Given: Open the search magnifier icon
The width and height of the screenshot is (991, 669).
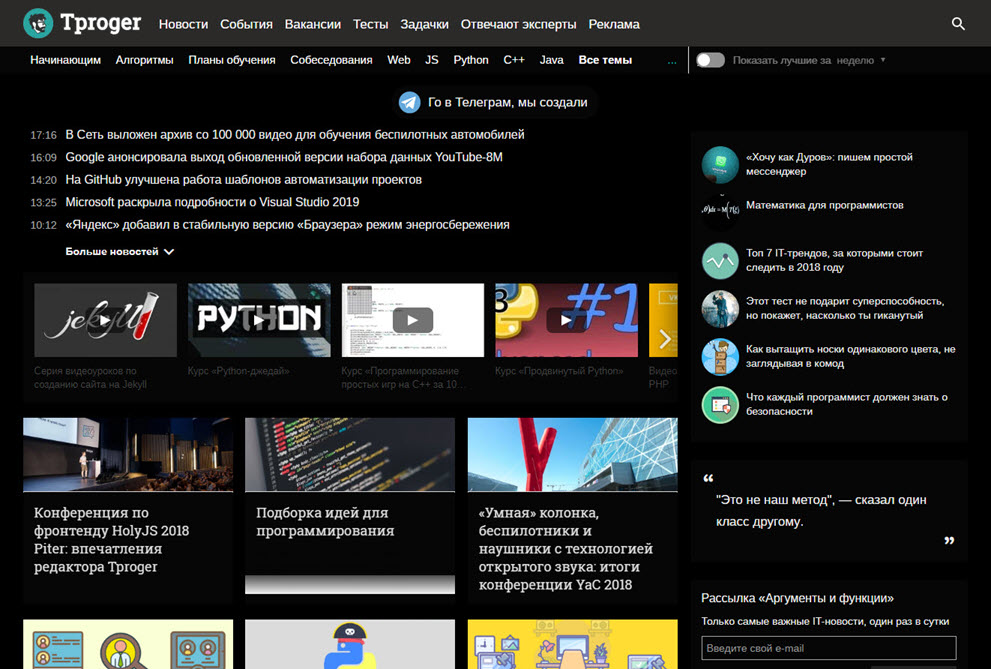Looking at the screenshot, I should pyautogui.click(x=958, y=24).
